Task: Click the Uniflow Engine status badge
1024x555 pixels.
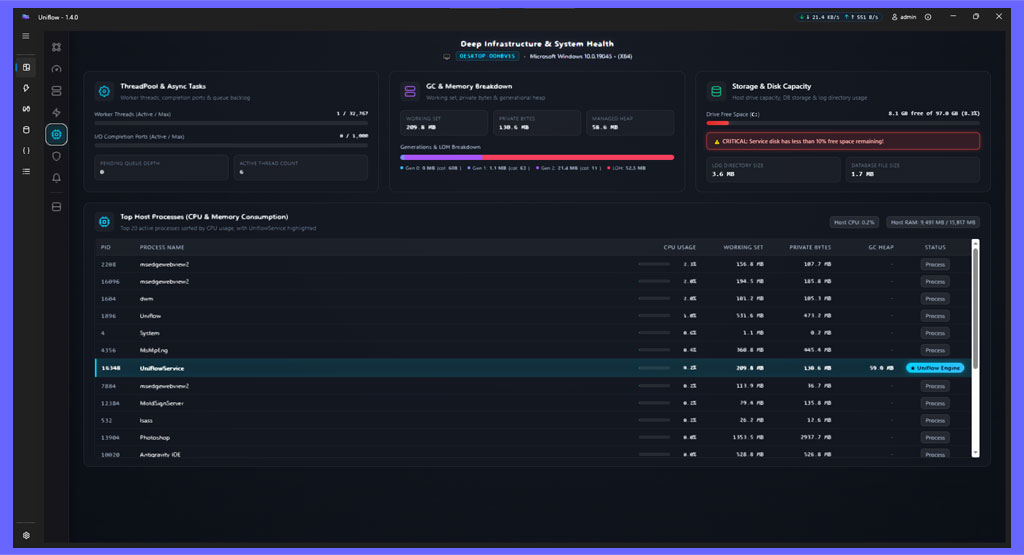Action: [935, 368]
